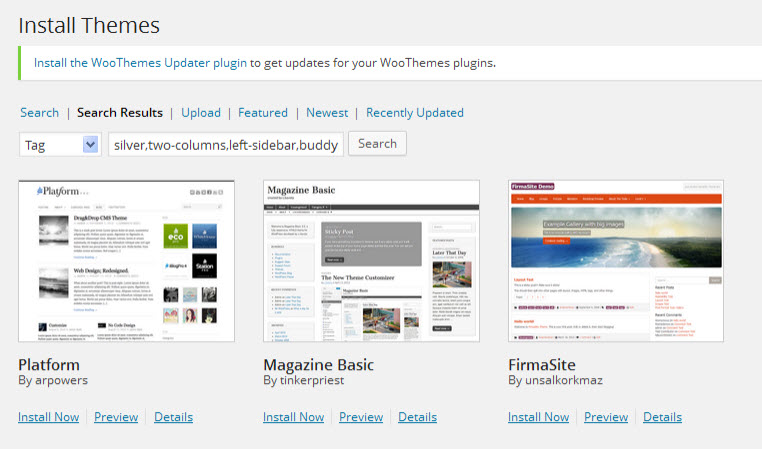The height and width of the screenshot is (449, 762).
Task: Open the FirmaSite theme screenshot
Action: [x=616, y=261]
